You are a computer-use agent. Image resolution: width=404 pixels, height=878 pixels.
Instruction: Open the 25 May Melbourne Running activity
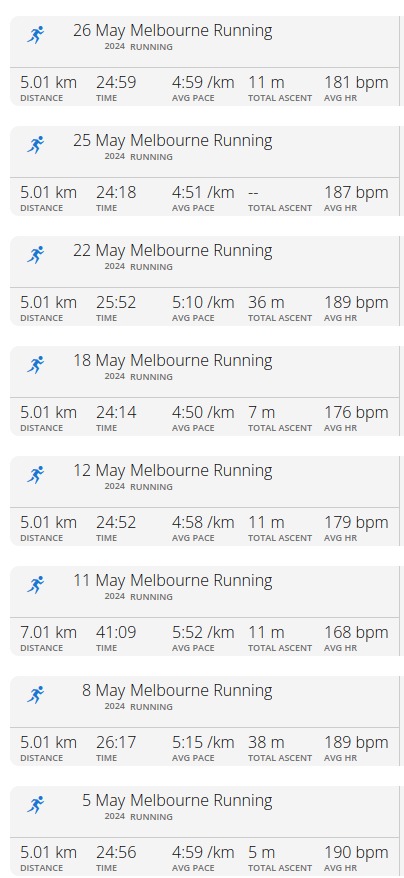(173, 141)
